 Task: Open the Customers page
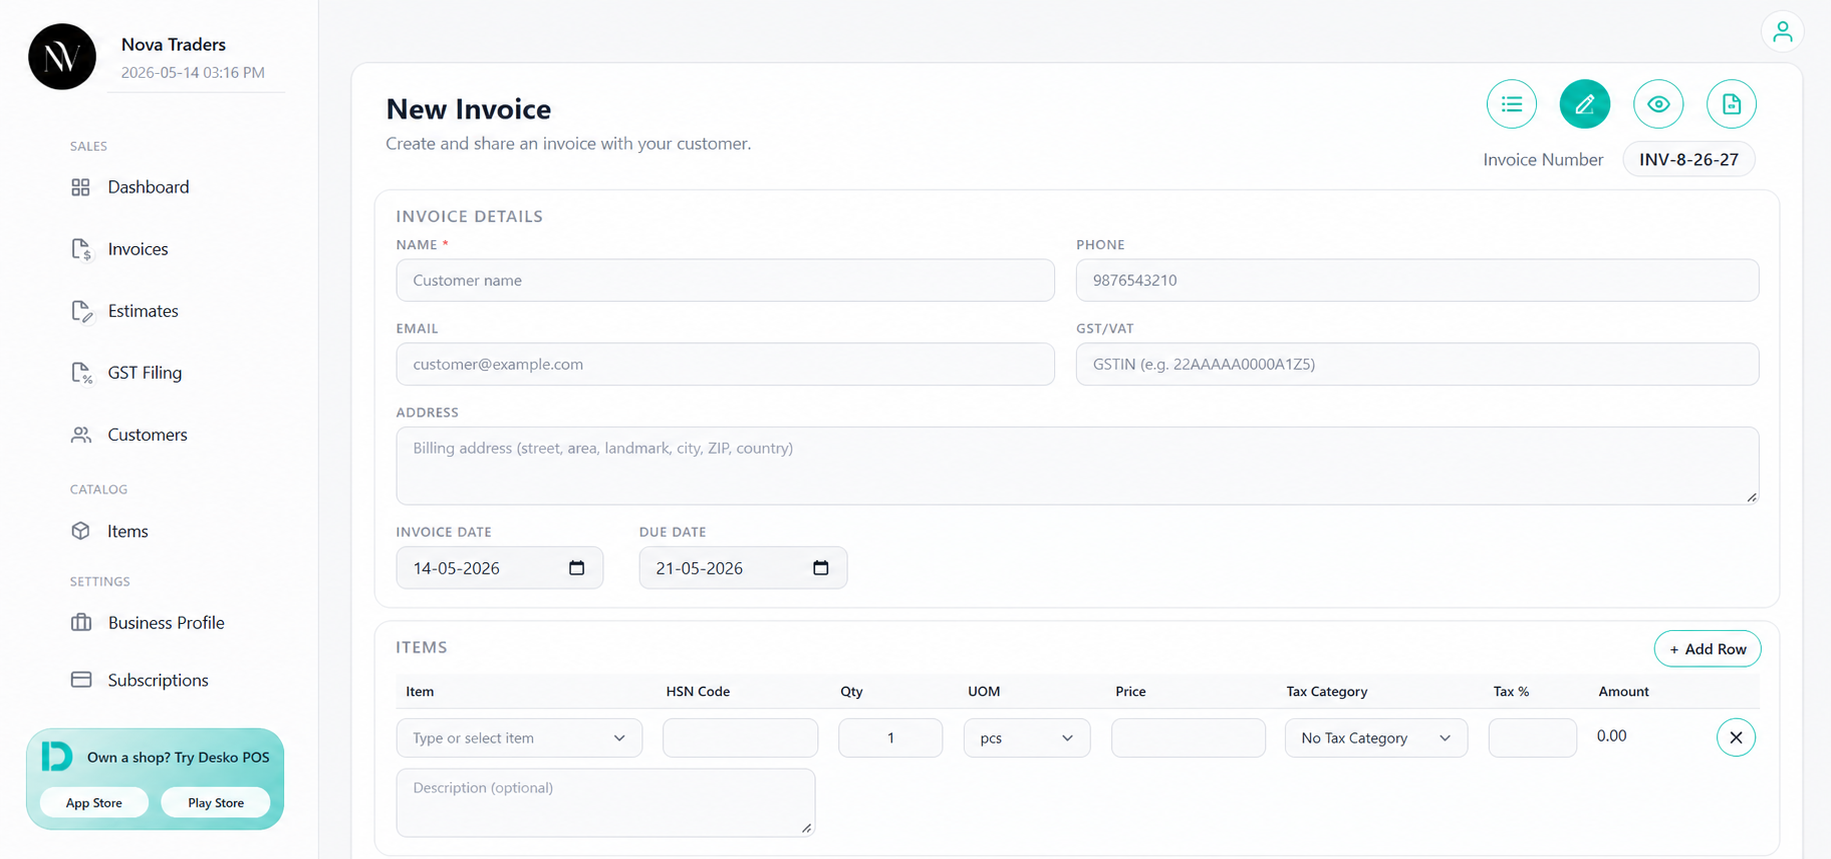147,435
